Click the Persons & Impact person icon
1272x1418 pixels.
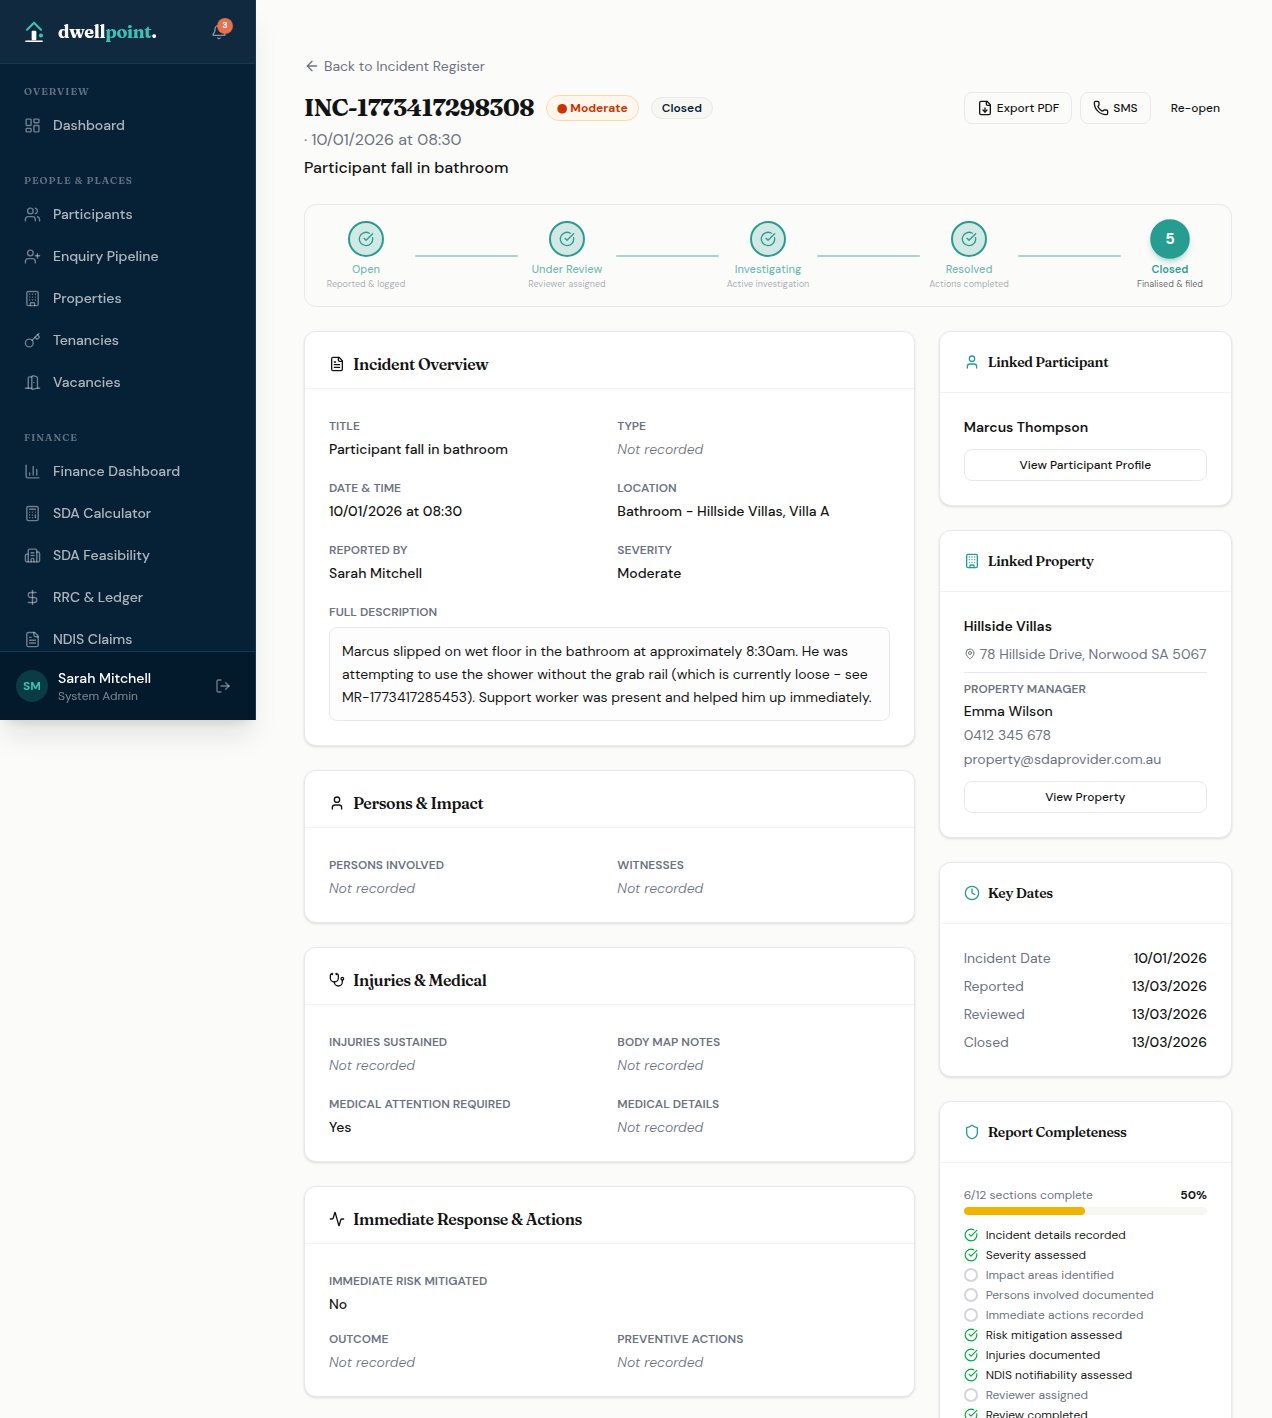click(337, 803)
